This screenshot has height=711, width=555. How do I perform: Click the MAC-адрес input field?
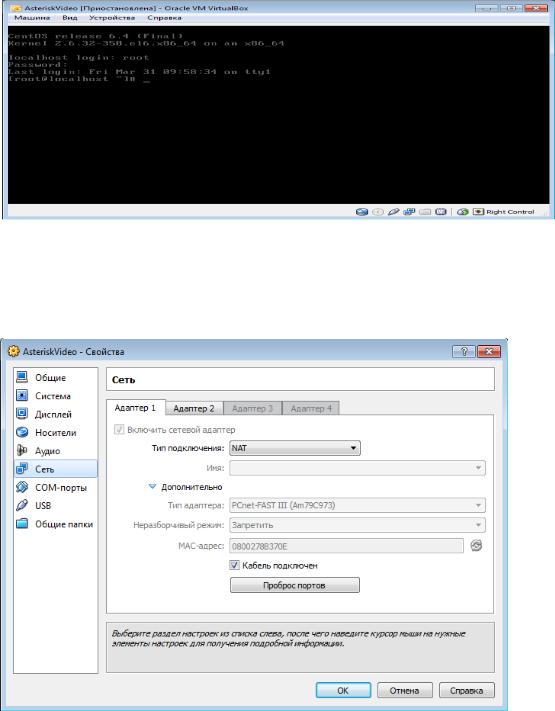346,546
